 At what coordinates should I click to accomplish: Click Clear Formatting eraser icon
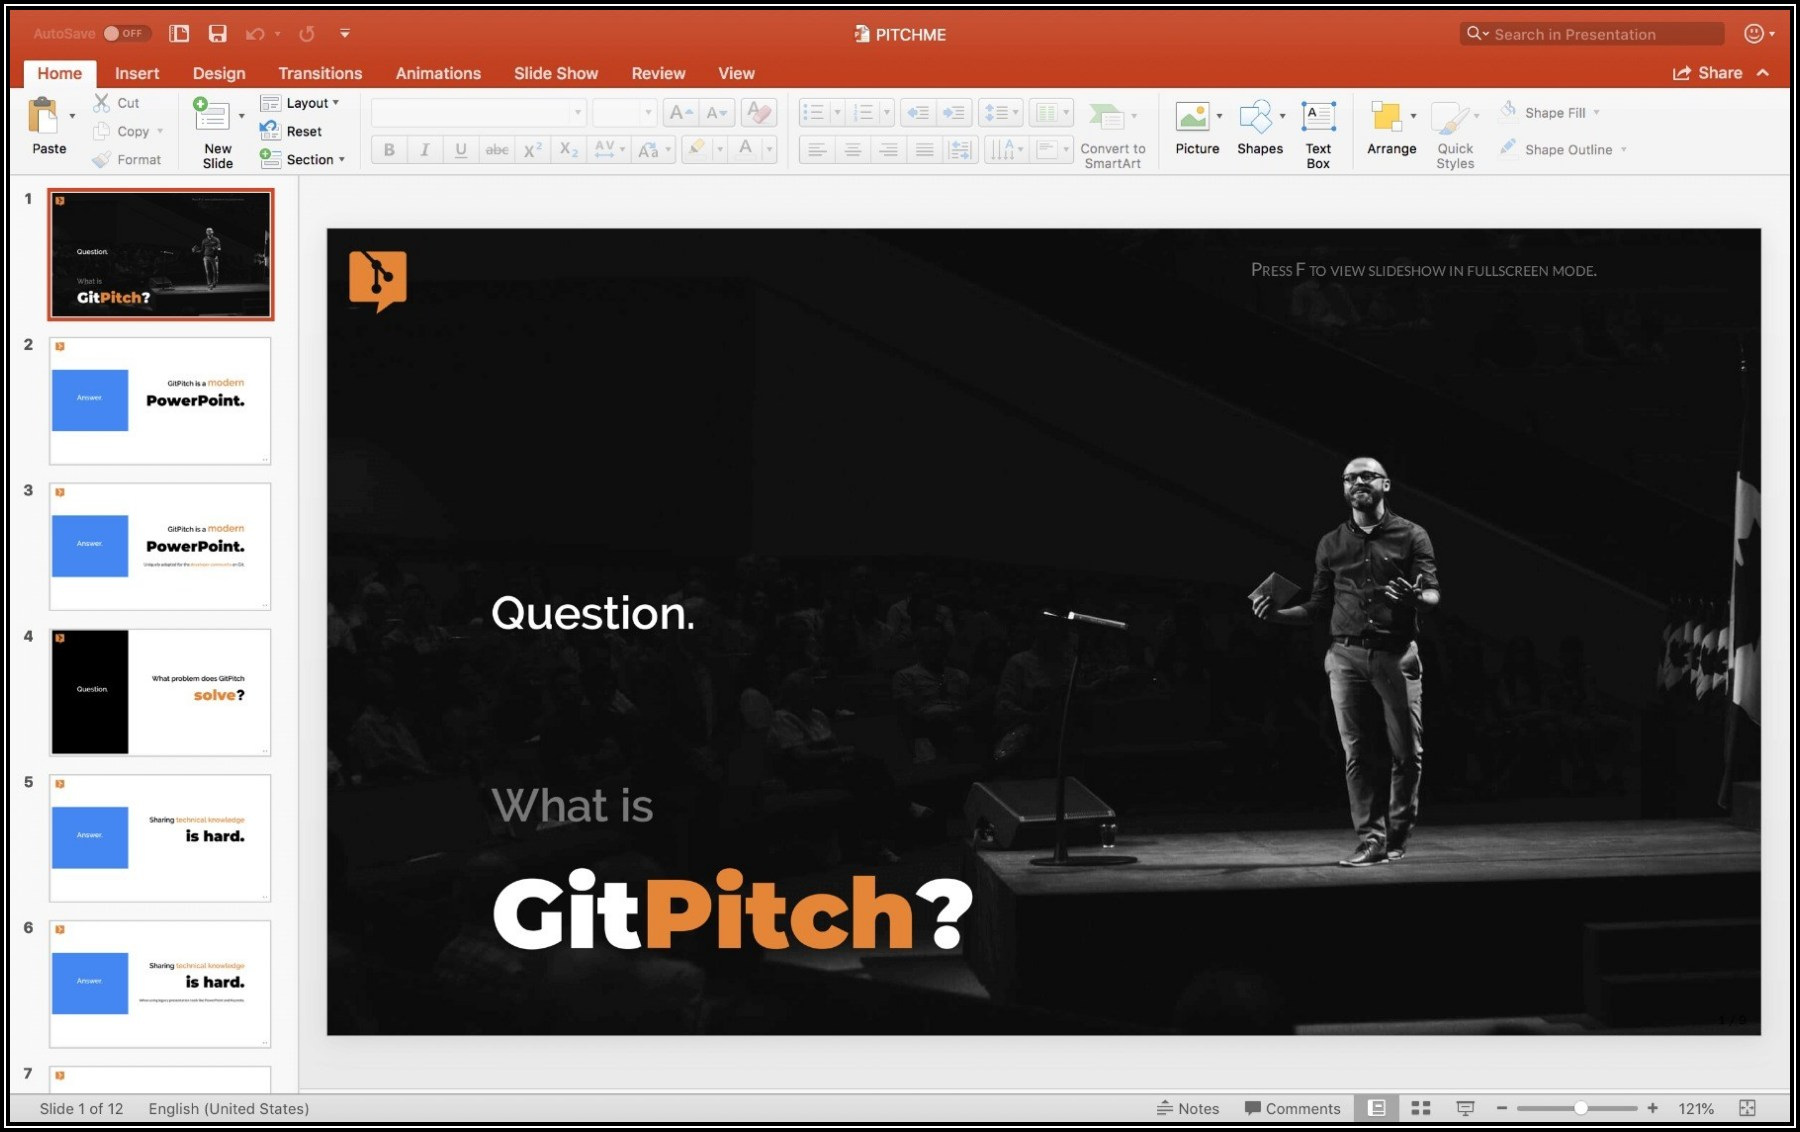pos(759,113)
